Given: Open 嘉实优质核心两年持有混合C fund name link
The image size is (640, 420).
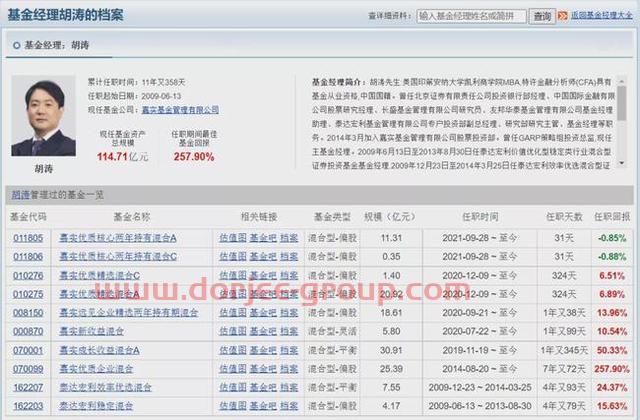Looking at the screenshot, I should tap(118, 257).
